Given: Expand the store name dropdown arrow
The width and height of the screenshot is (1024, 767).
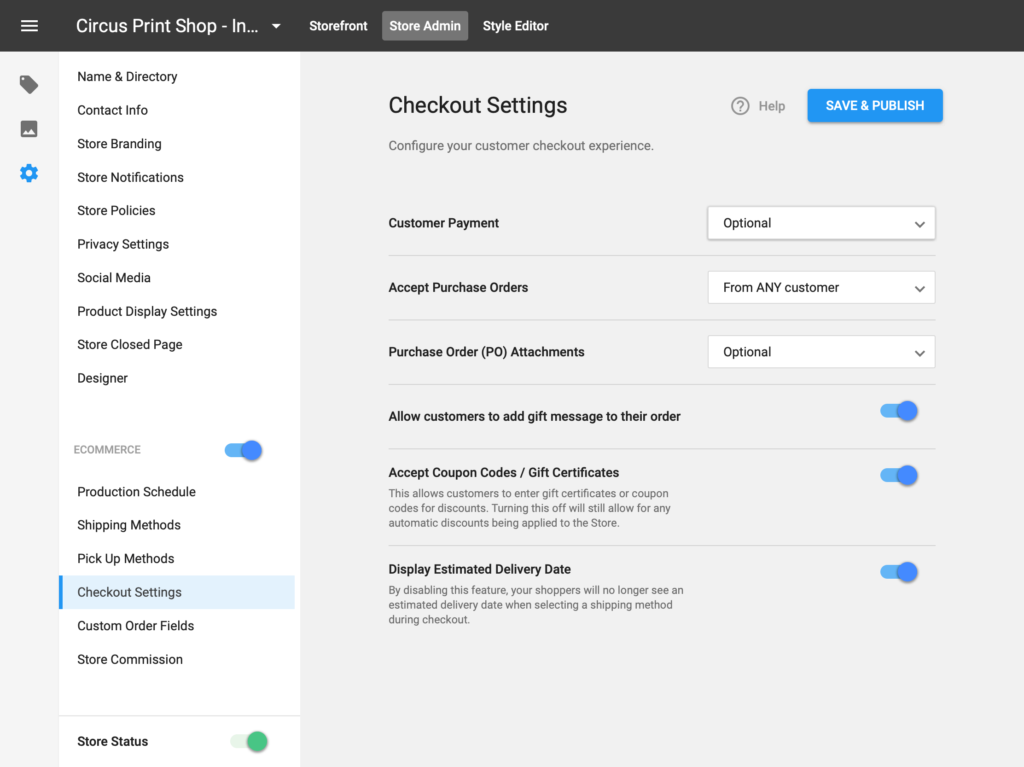Looking at the screenshot, I should (x=276, y=26).
